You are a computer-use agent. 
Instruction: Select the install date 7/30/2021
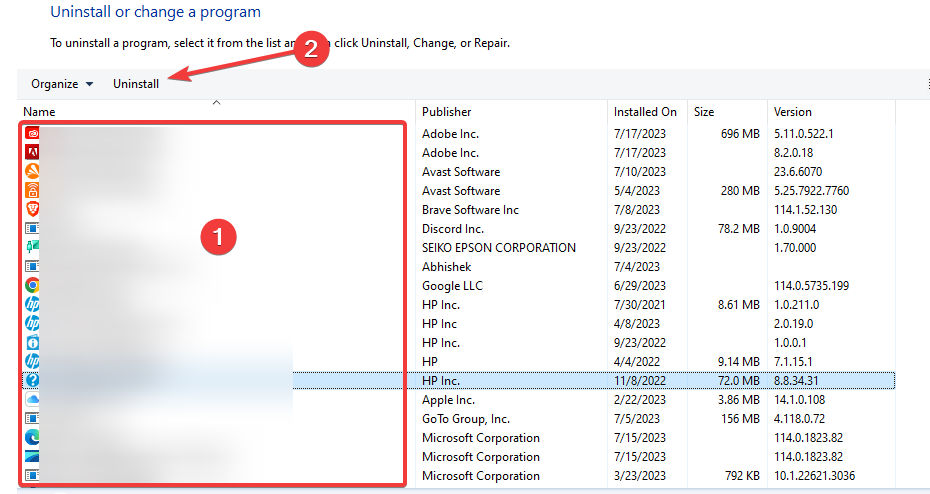coord(639,304)
